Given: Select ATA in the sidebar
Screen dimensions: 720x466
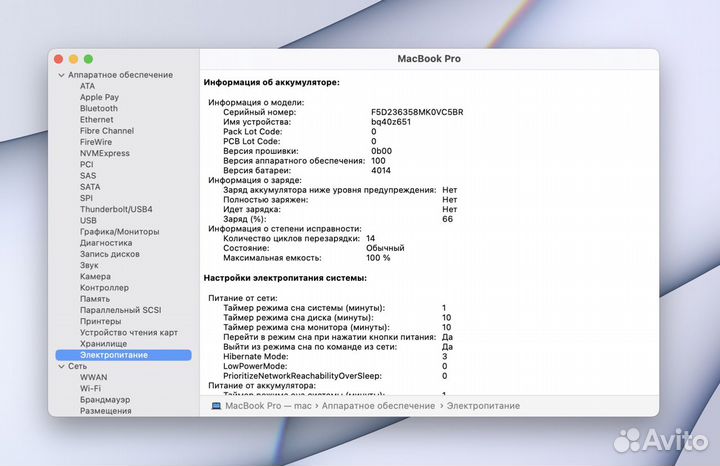Looking at the screenshot, I should pyautogui.click(x=87, y=86).
